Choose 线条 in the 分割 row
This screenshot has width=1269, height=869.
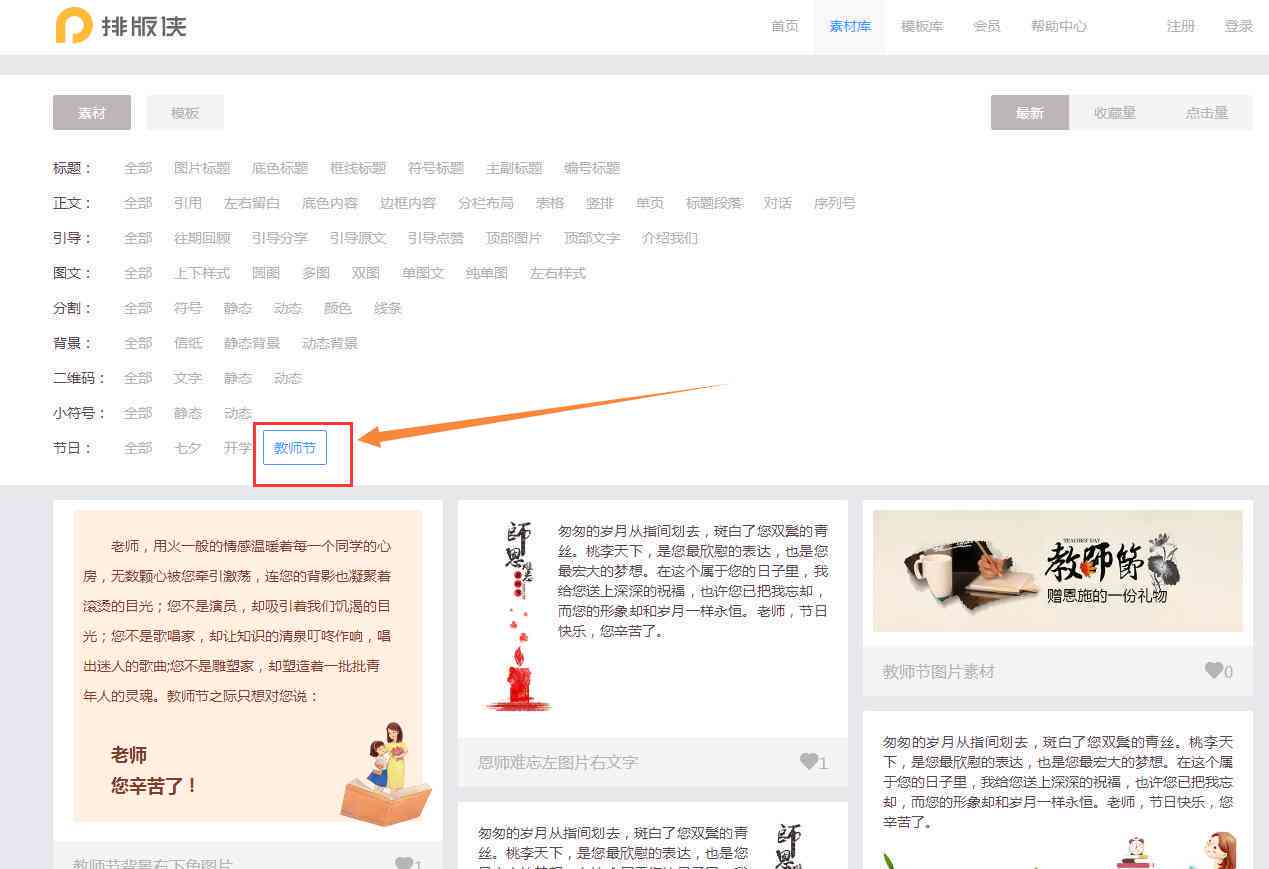[388, 308]
